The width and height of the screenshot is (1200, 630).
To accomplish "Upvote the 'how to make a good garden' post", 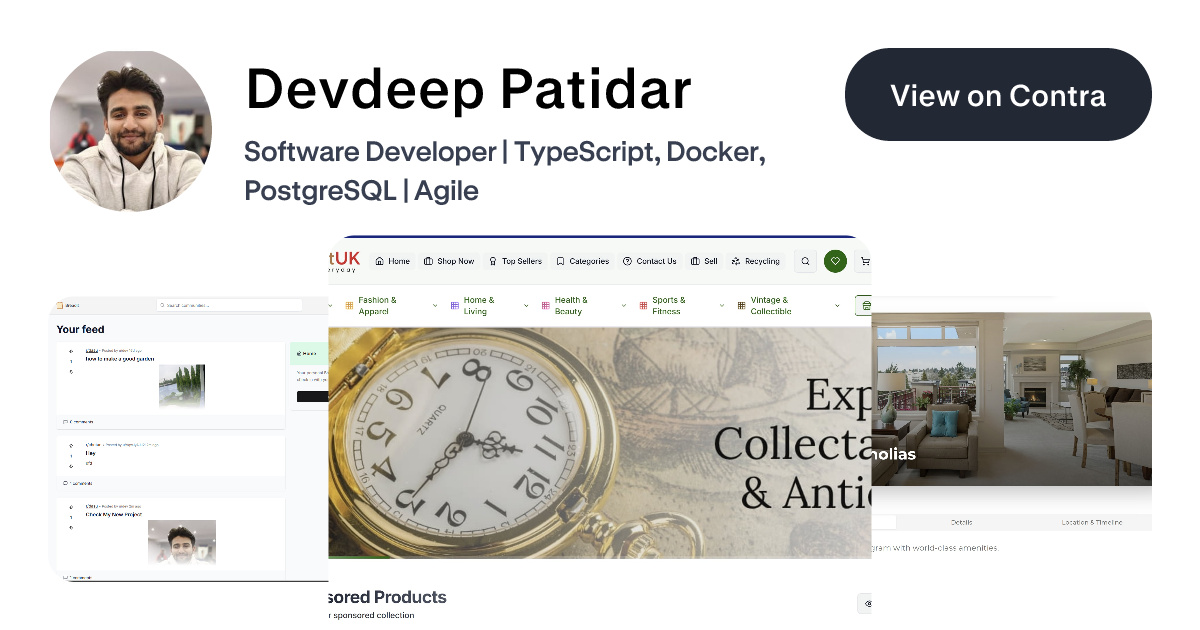I will pos(70,351).
